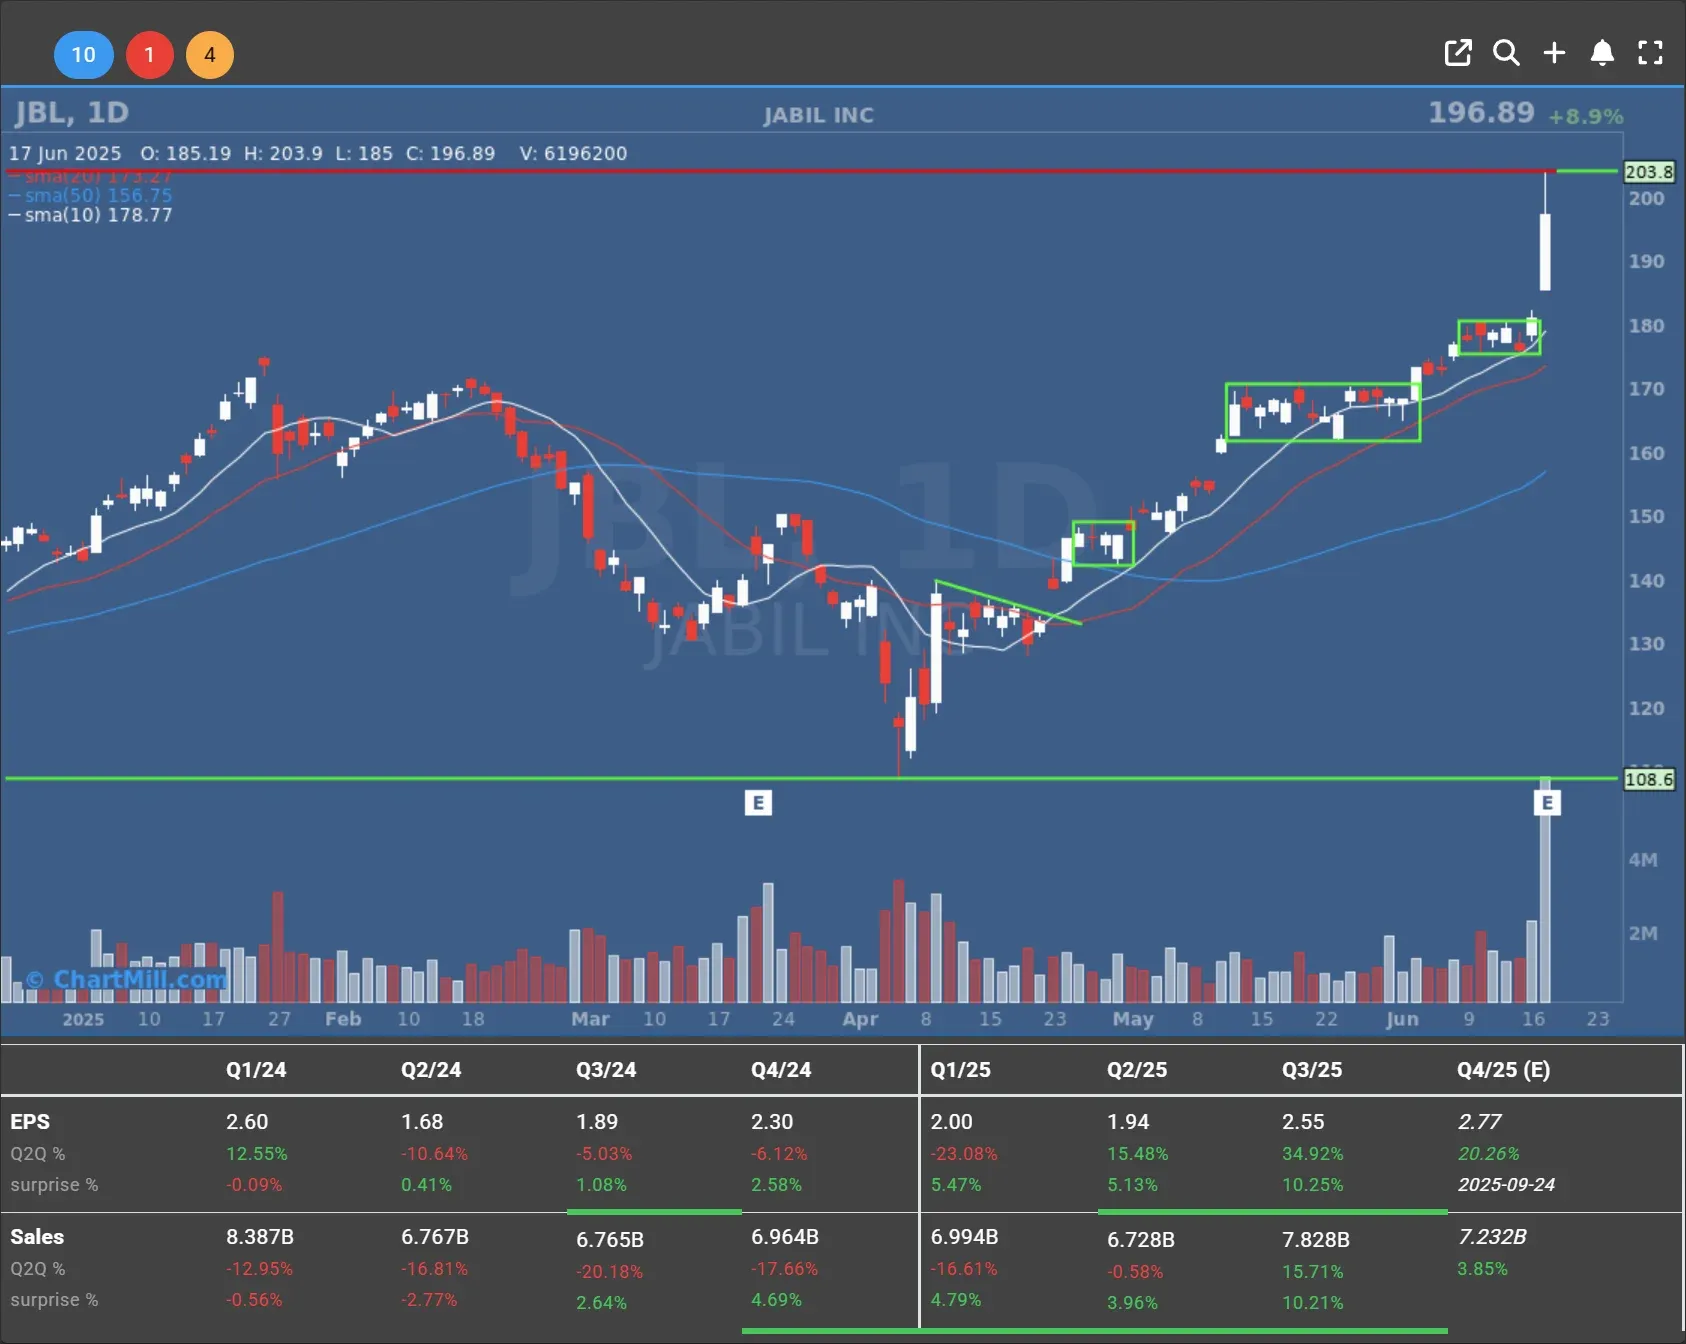Click the 108.6 support price label
The width and height of the screenshot is (1686, 1344).
tap(1648, 779)
